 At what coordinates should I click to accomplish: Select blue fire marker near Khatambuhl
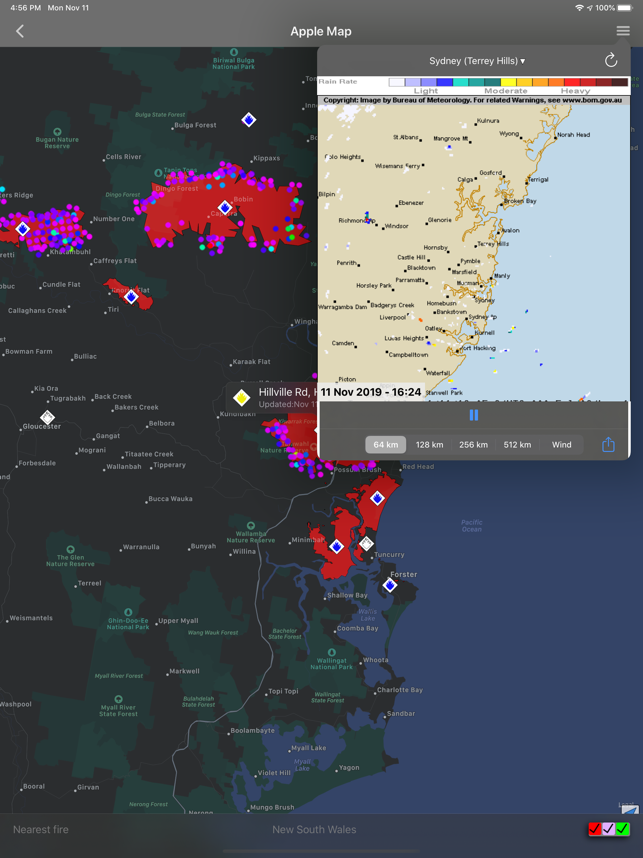coord(22,229)
